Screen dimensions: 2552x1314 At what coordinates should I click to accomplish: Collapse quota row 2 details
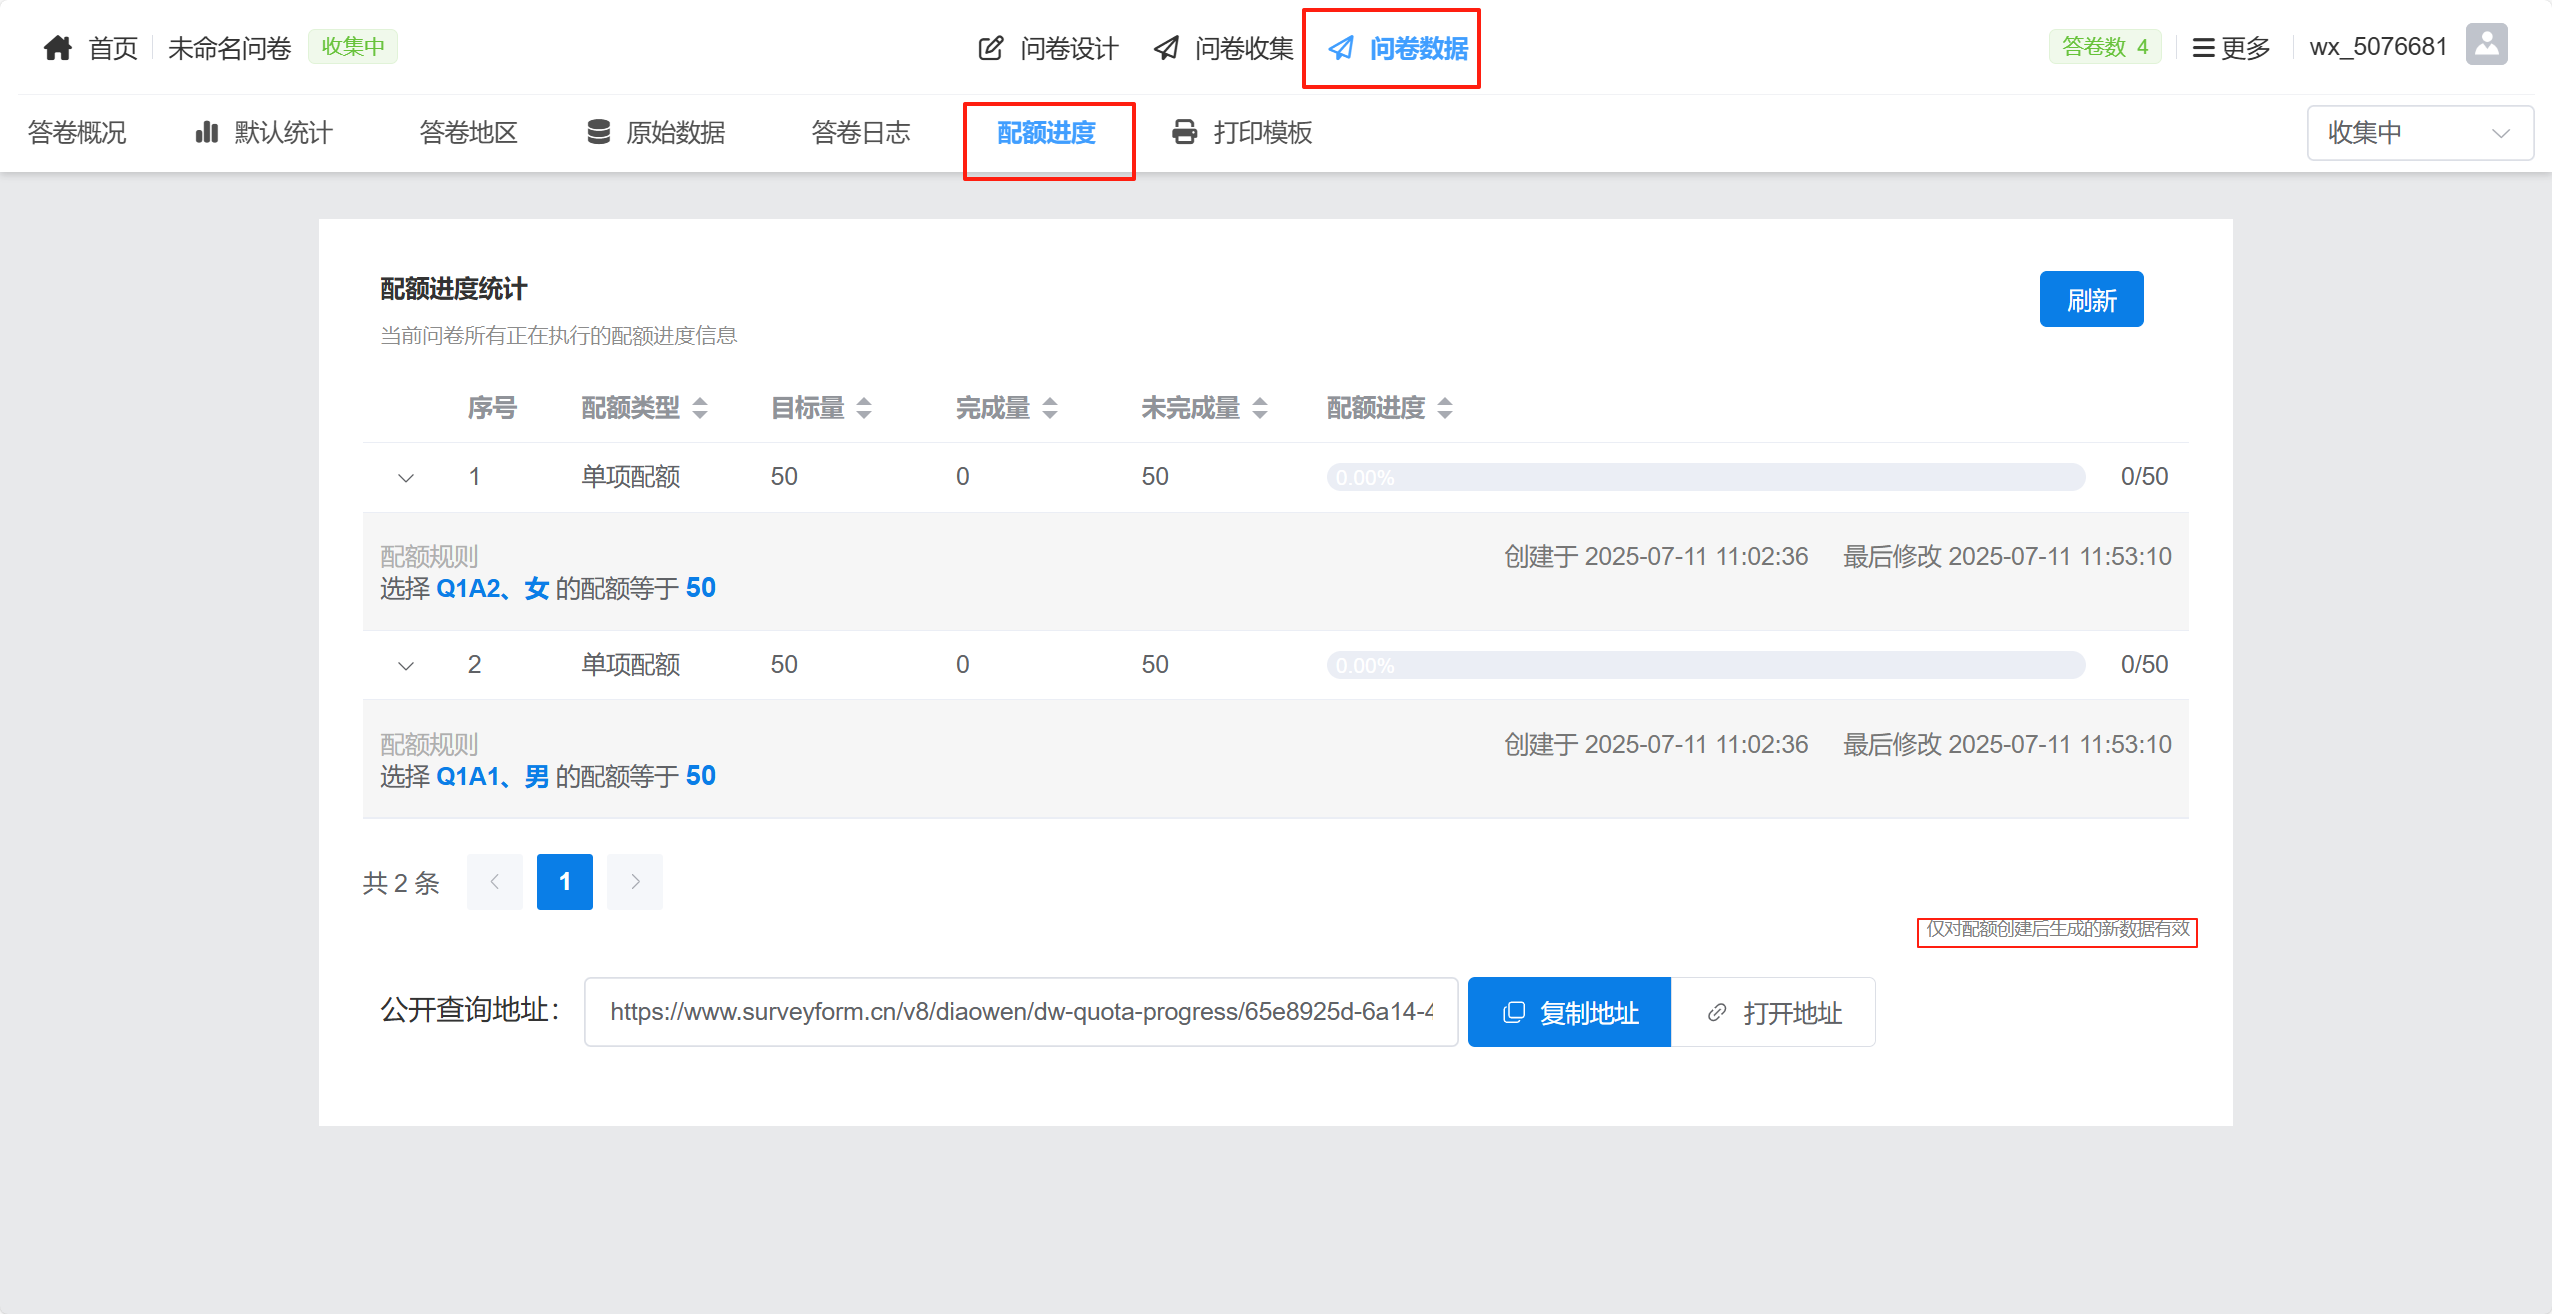[x=406, y=665]
